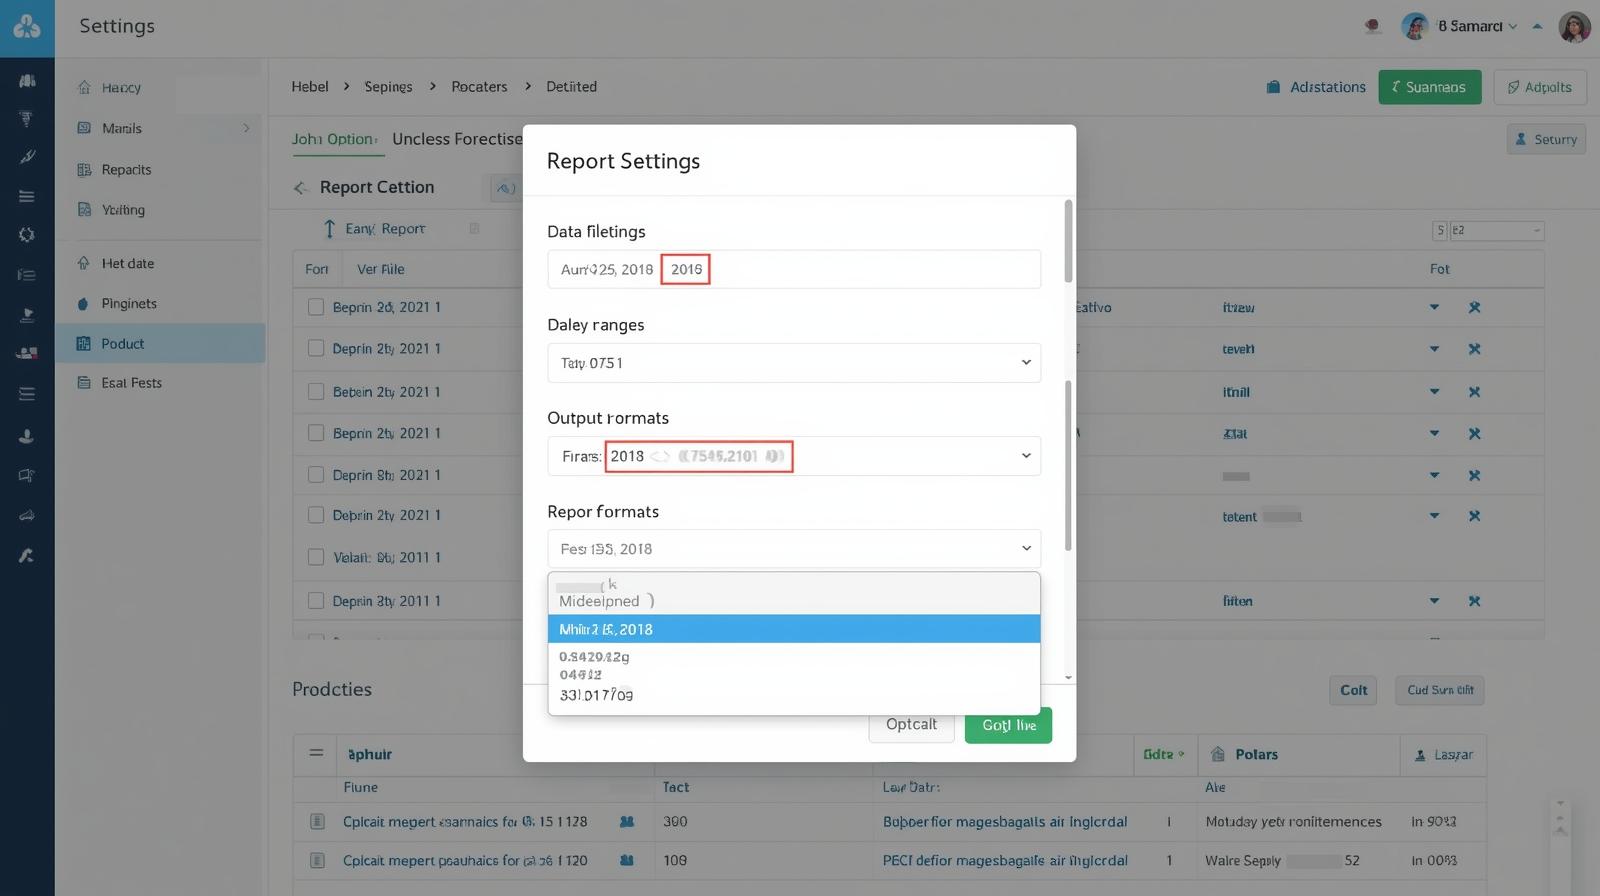
Task: Open the Output formats dropdown
Action: coord(1025,456)
